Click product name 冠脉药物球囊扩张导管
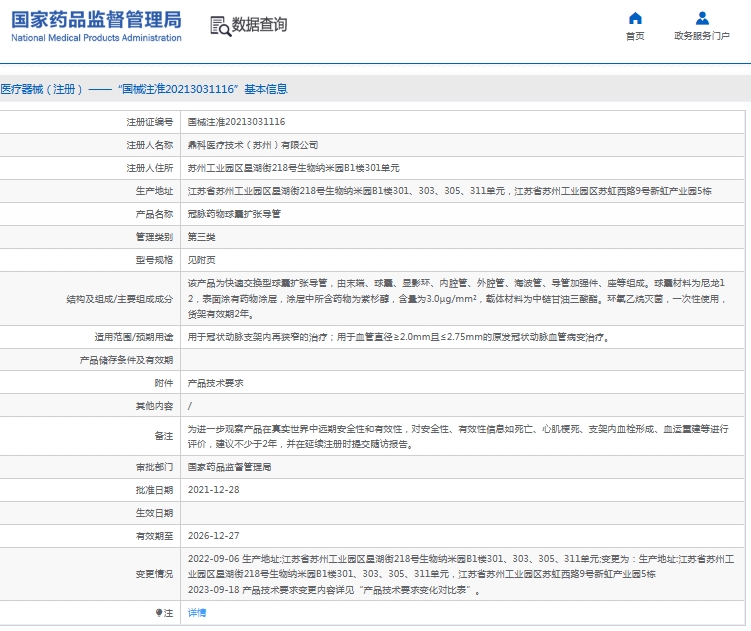The height and width of the screenshot is (631, 751). (234, 214)
